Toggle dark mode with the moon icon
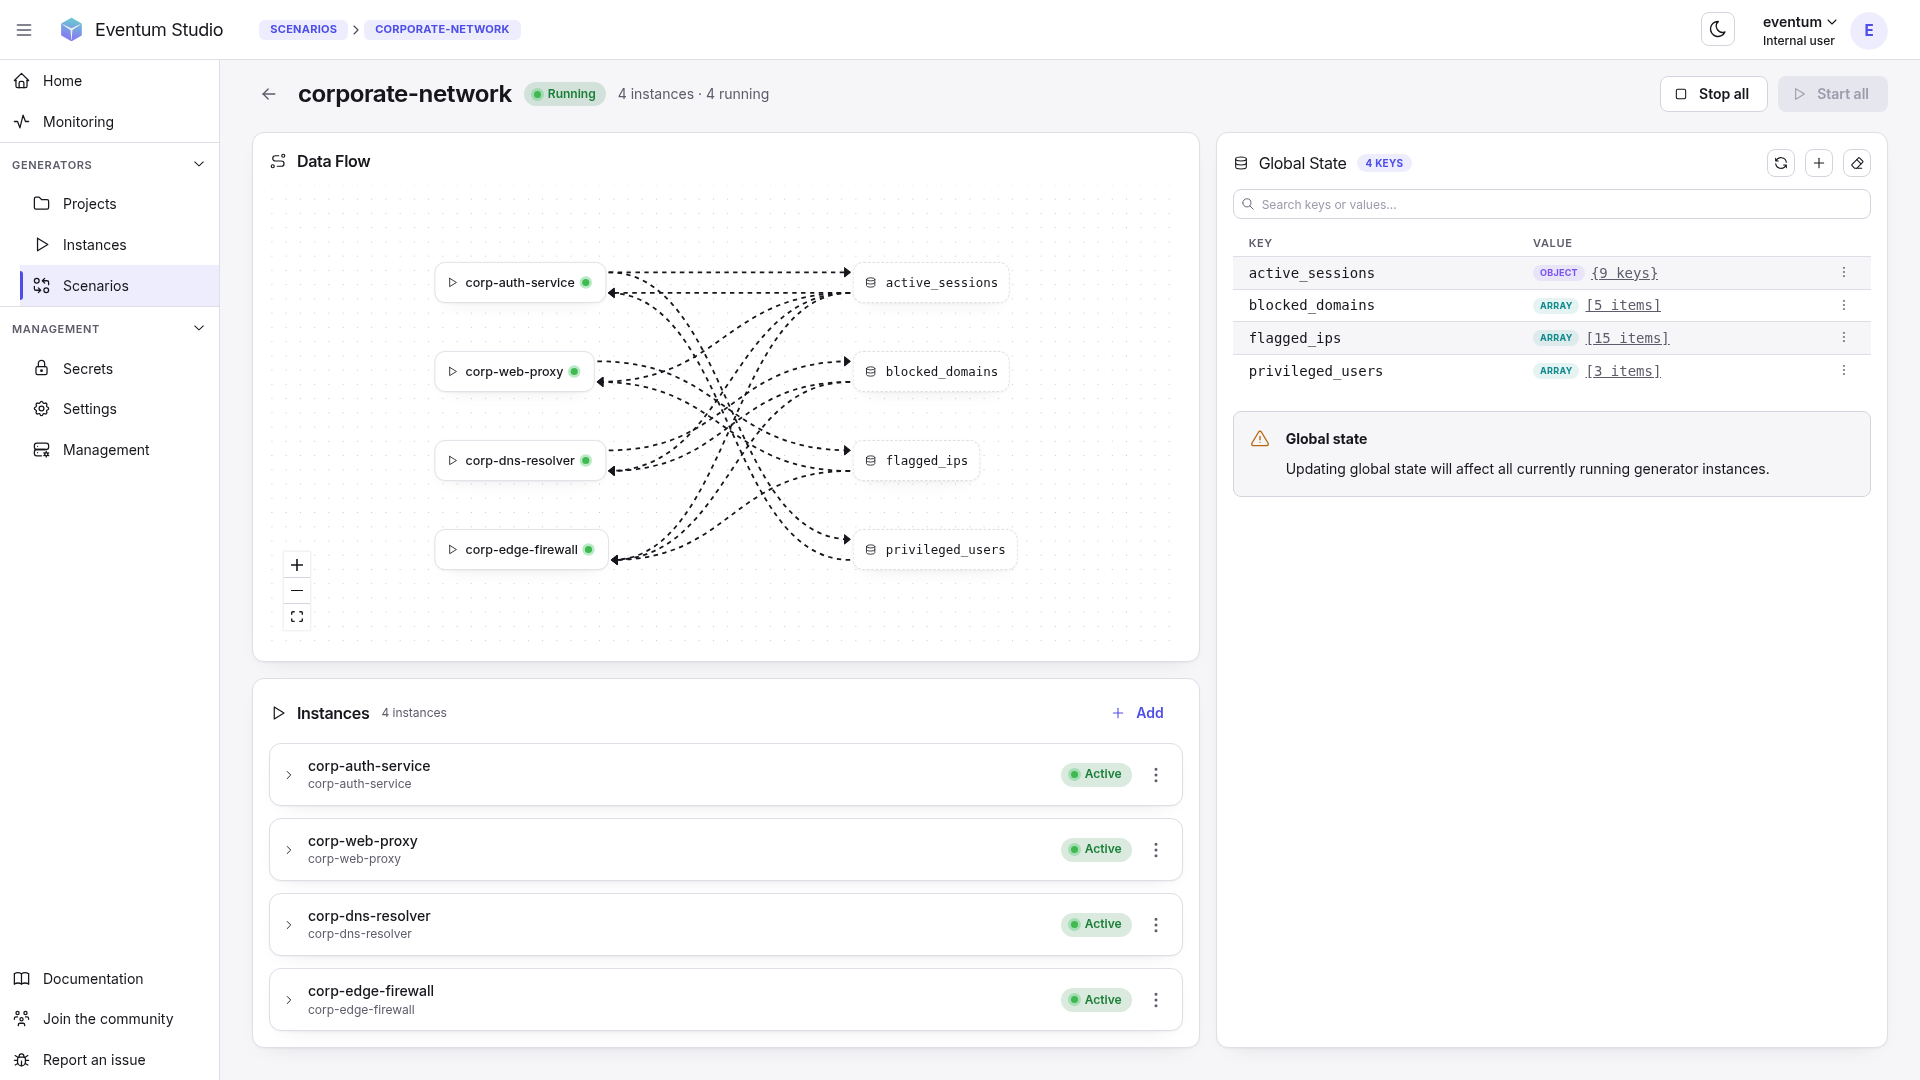This screenshot has height=1080, width=1920. tap(1717, 30)
